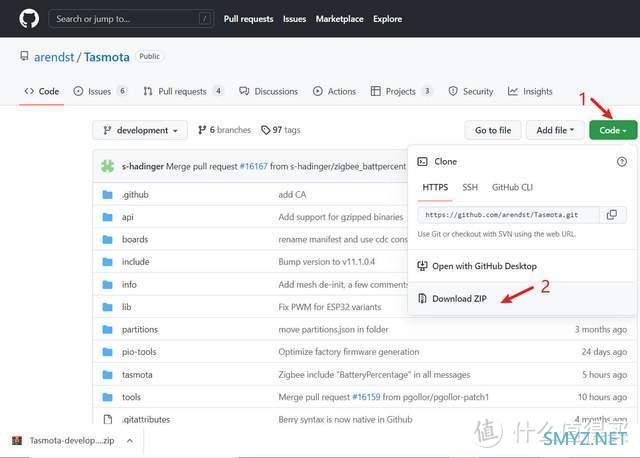Switch to the Discussions tab
Viewport: 640px width, 458px height.
(269, 91)
